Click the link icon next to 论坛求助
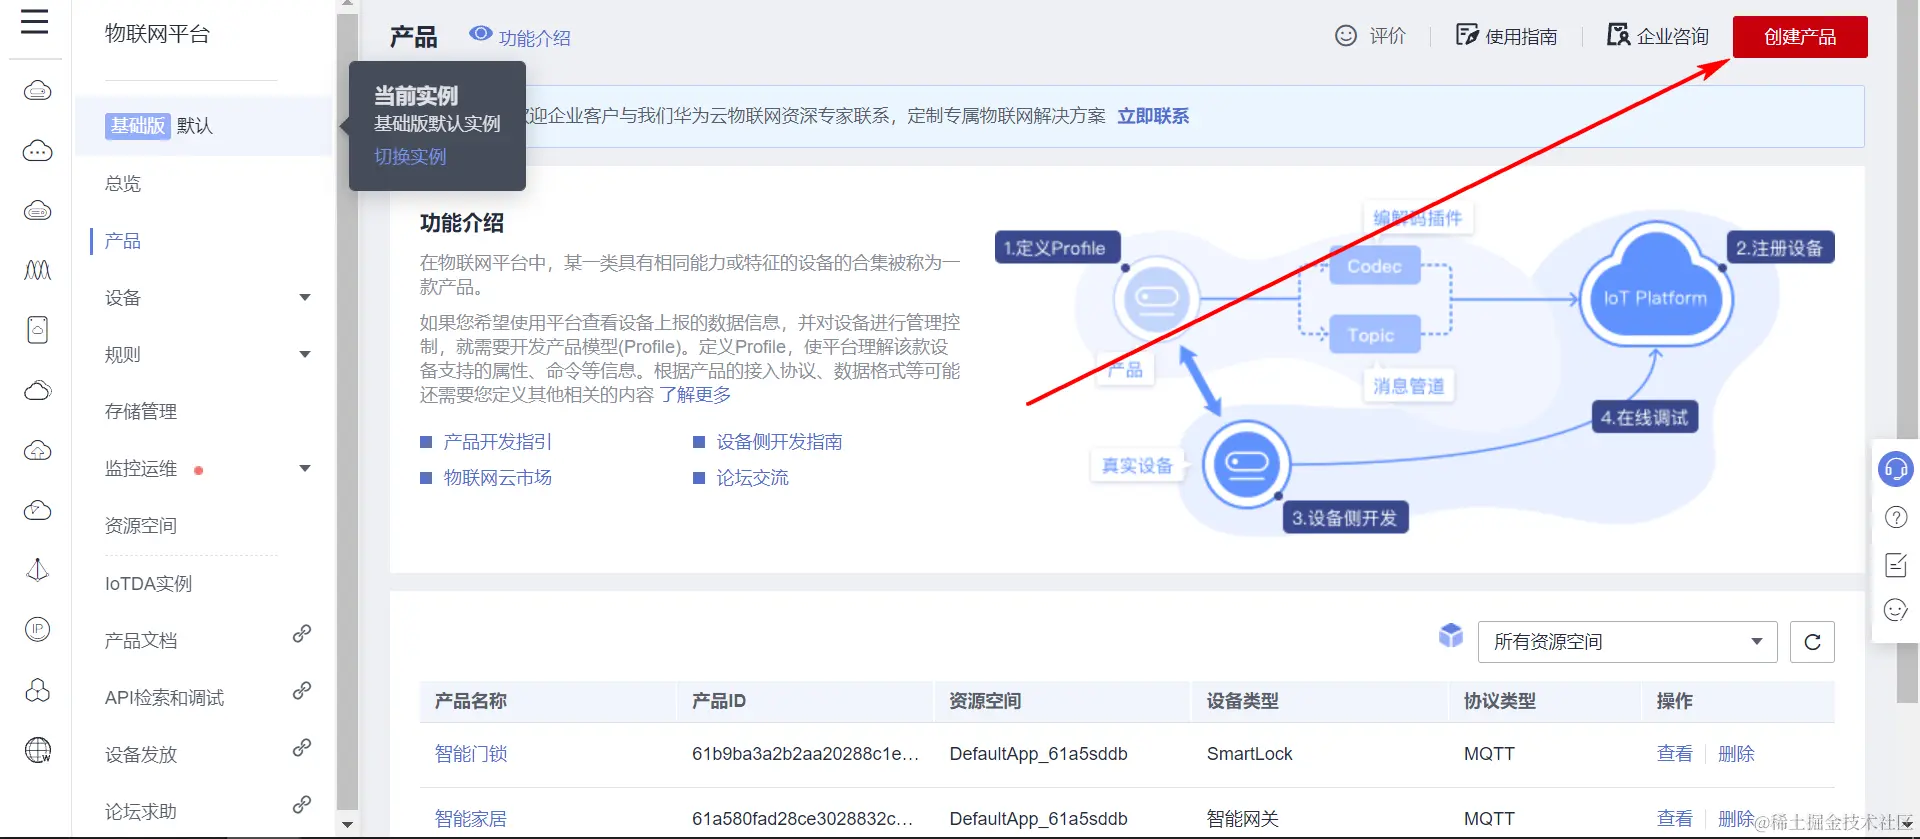1920x839 pixels. pyautogui.click(x=302, y=805)
